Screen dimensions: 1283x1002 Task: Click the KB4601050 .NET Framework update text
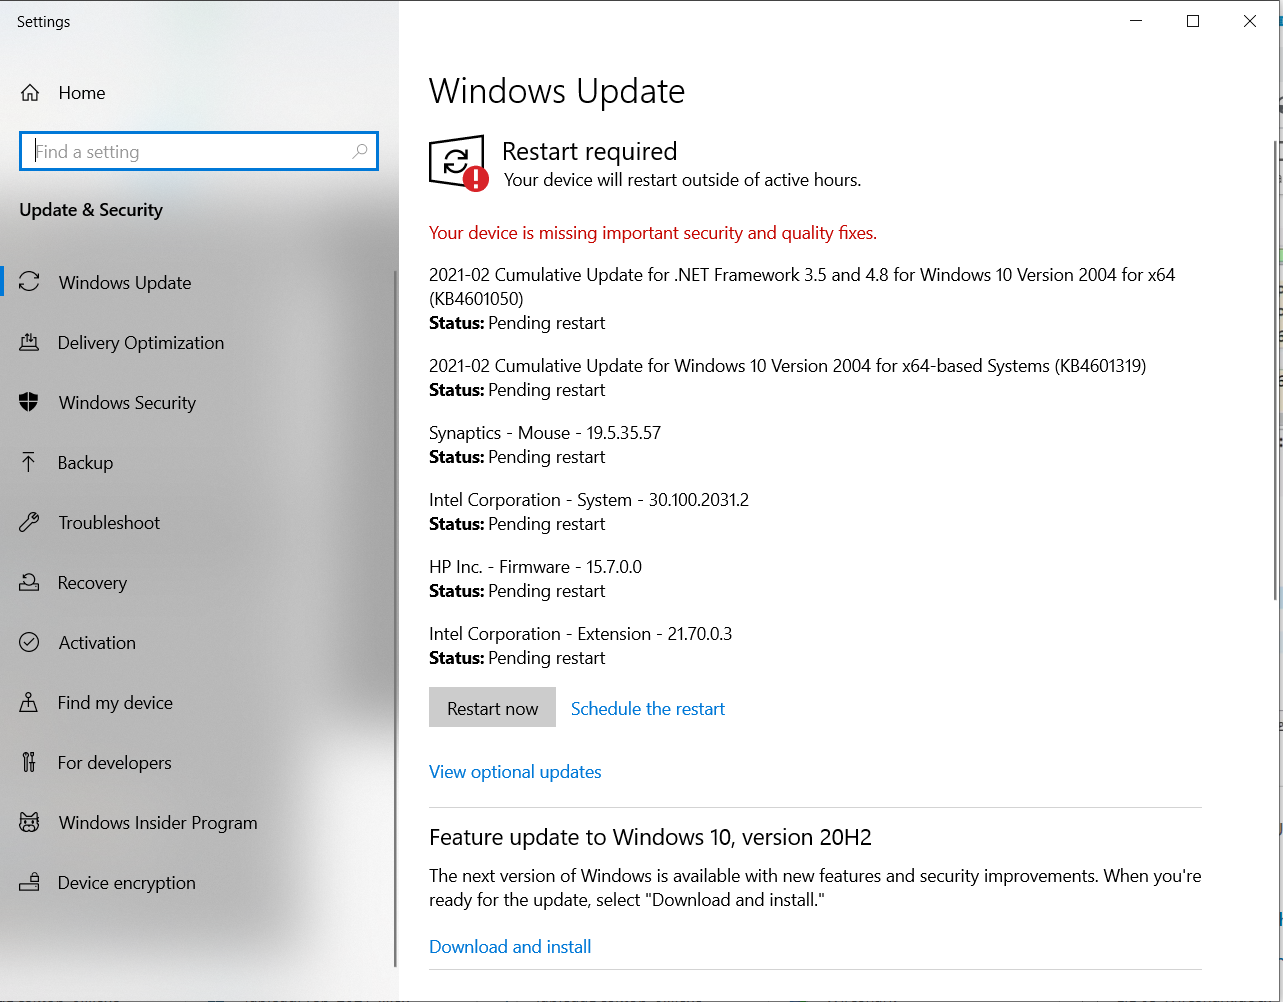[x=802, y=286]
